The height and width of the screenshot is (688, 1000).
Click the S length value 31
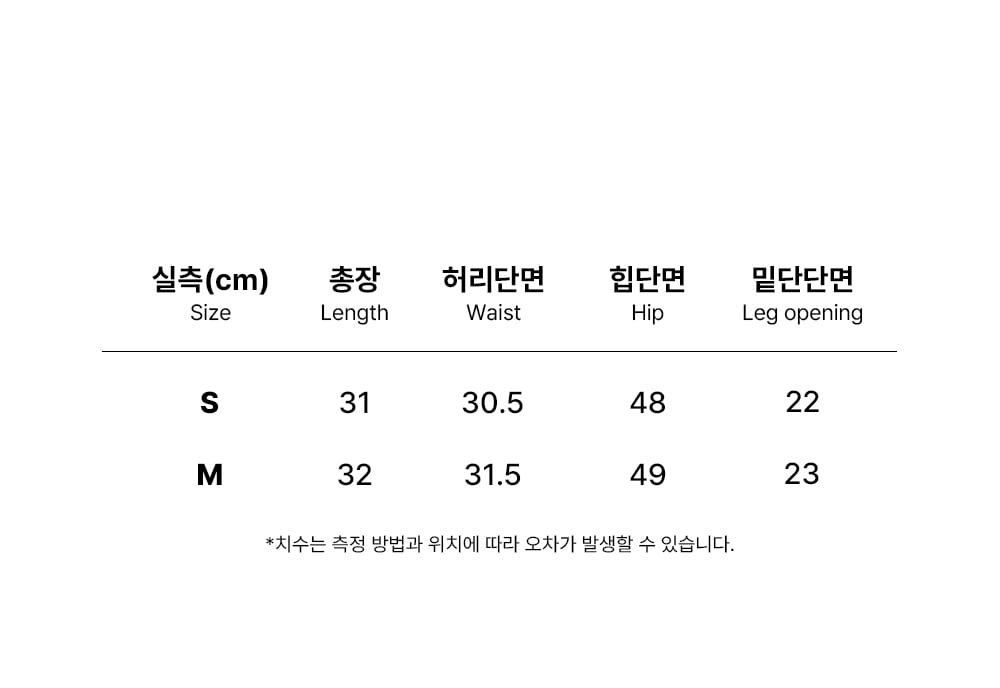click(x=355, y=403)
